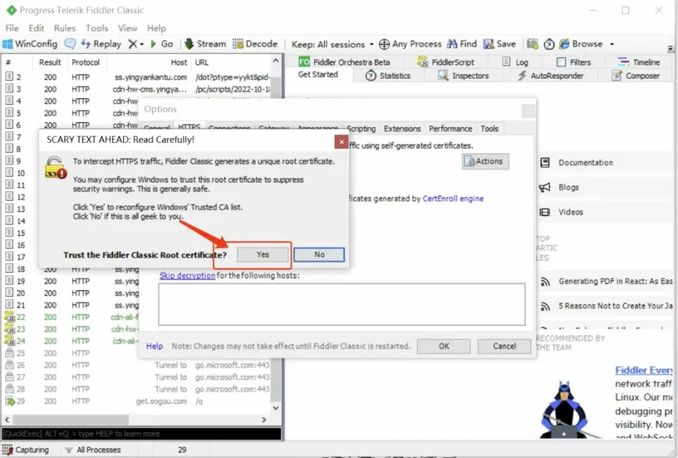Click the QuickExec command box
Image resolution: width=678 pixels, height=458 pixels.
140,433
